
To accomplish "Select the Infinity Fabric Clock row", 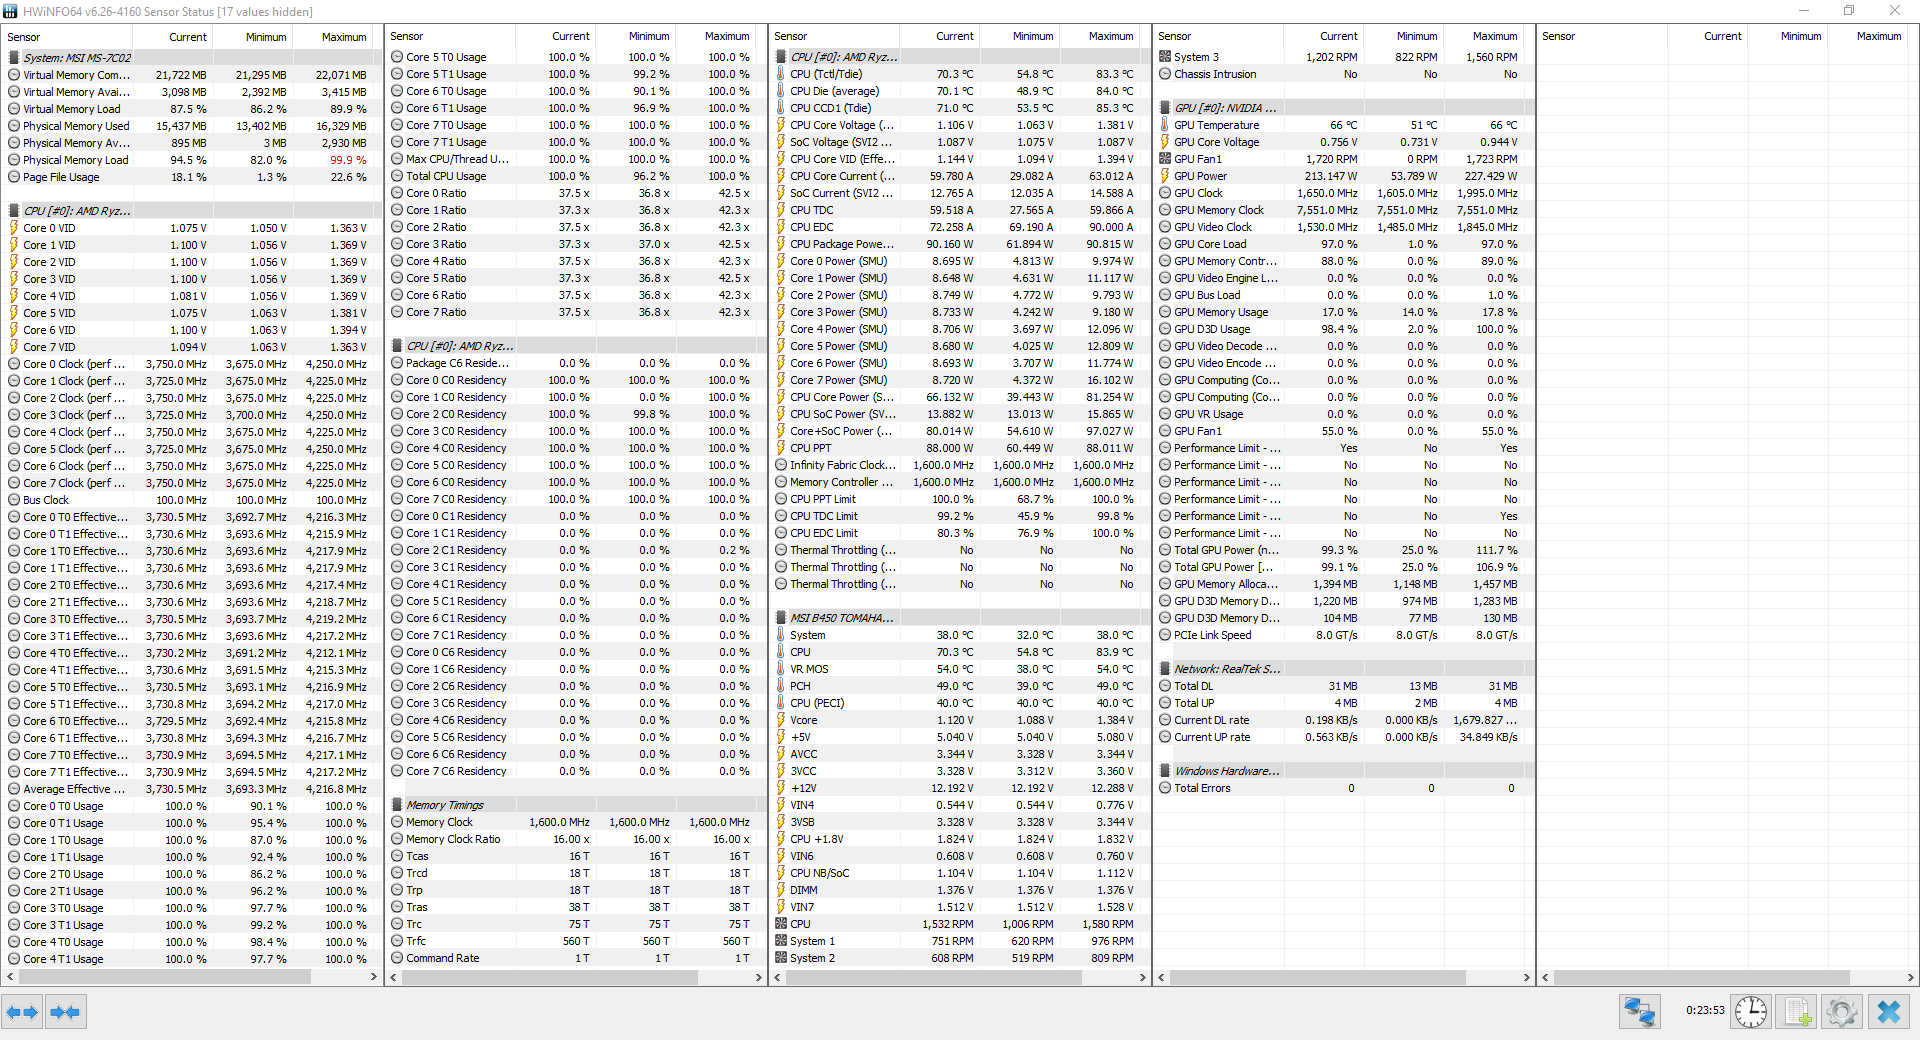I will (959, 465).
